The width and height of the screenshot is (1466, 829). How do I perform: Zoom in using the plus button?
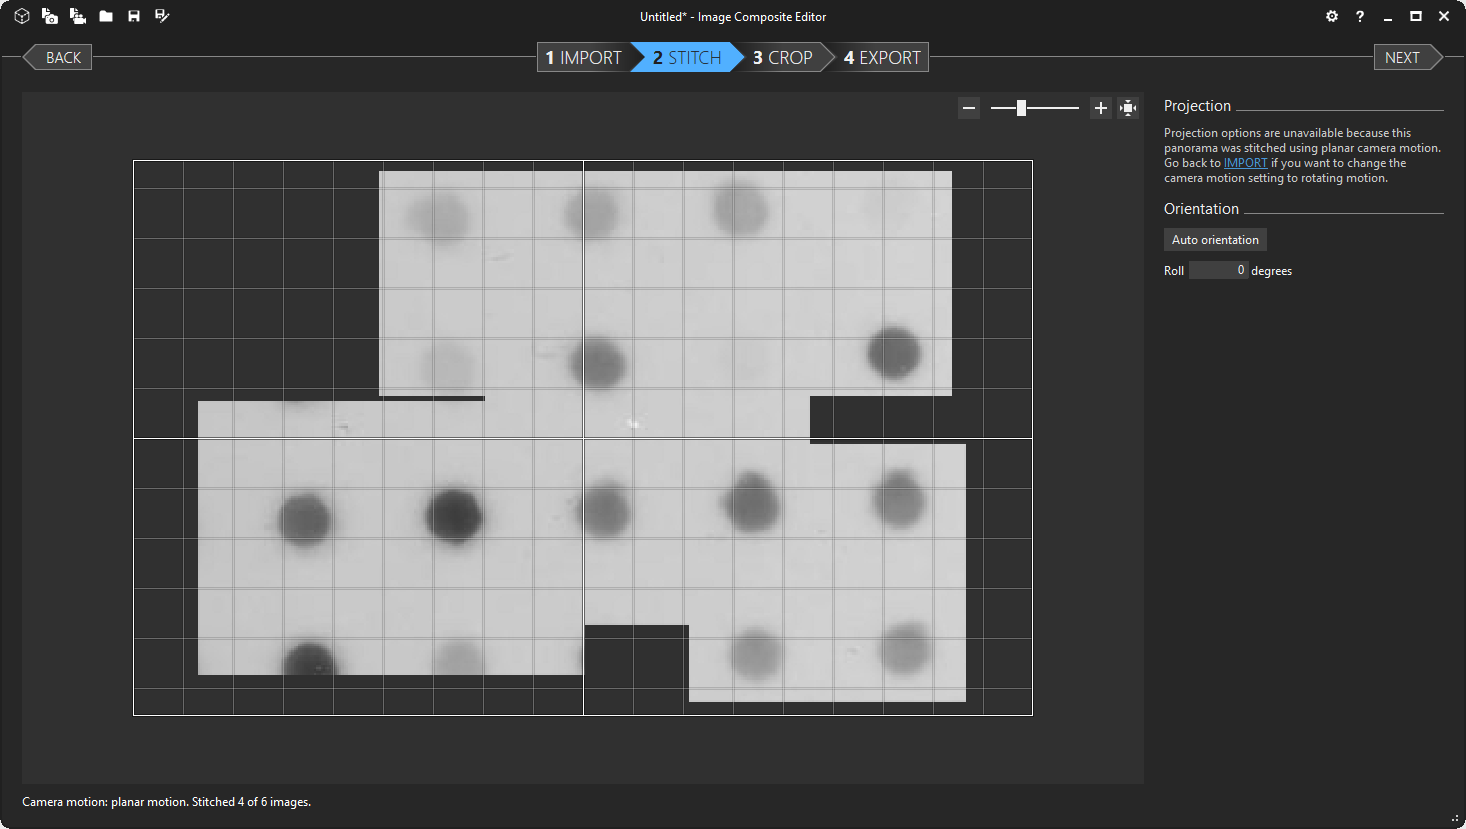(1101, 108)
